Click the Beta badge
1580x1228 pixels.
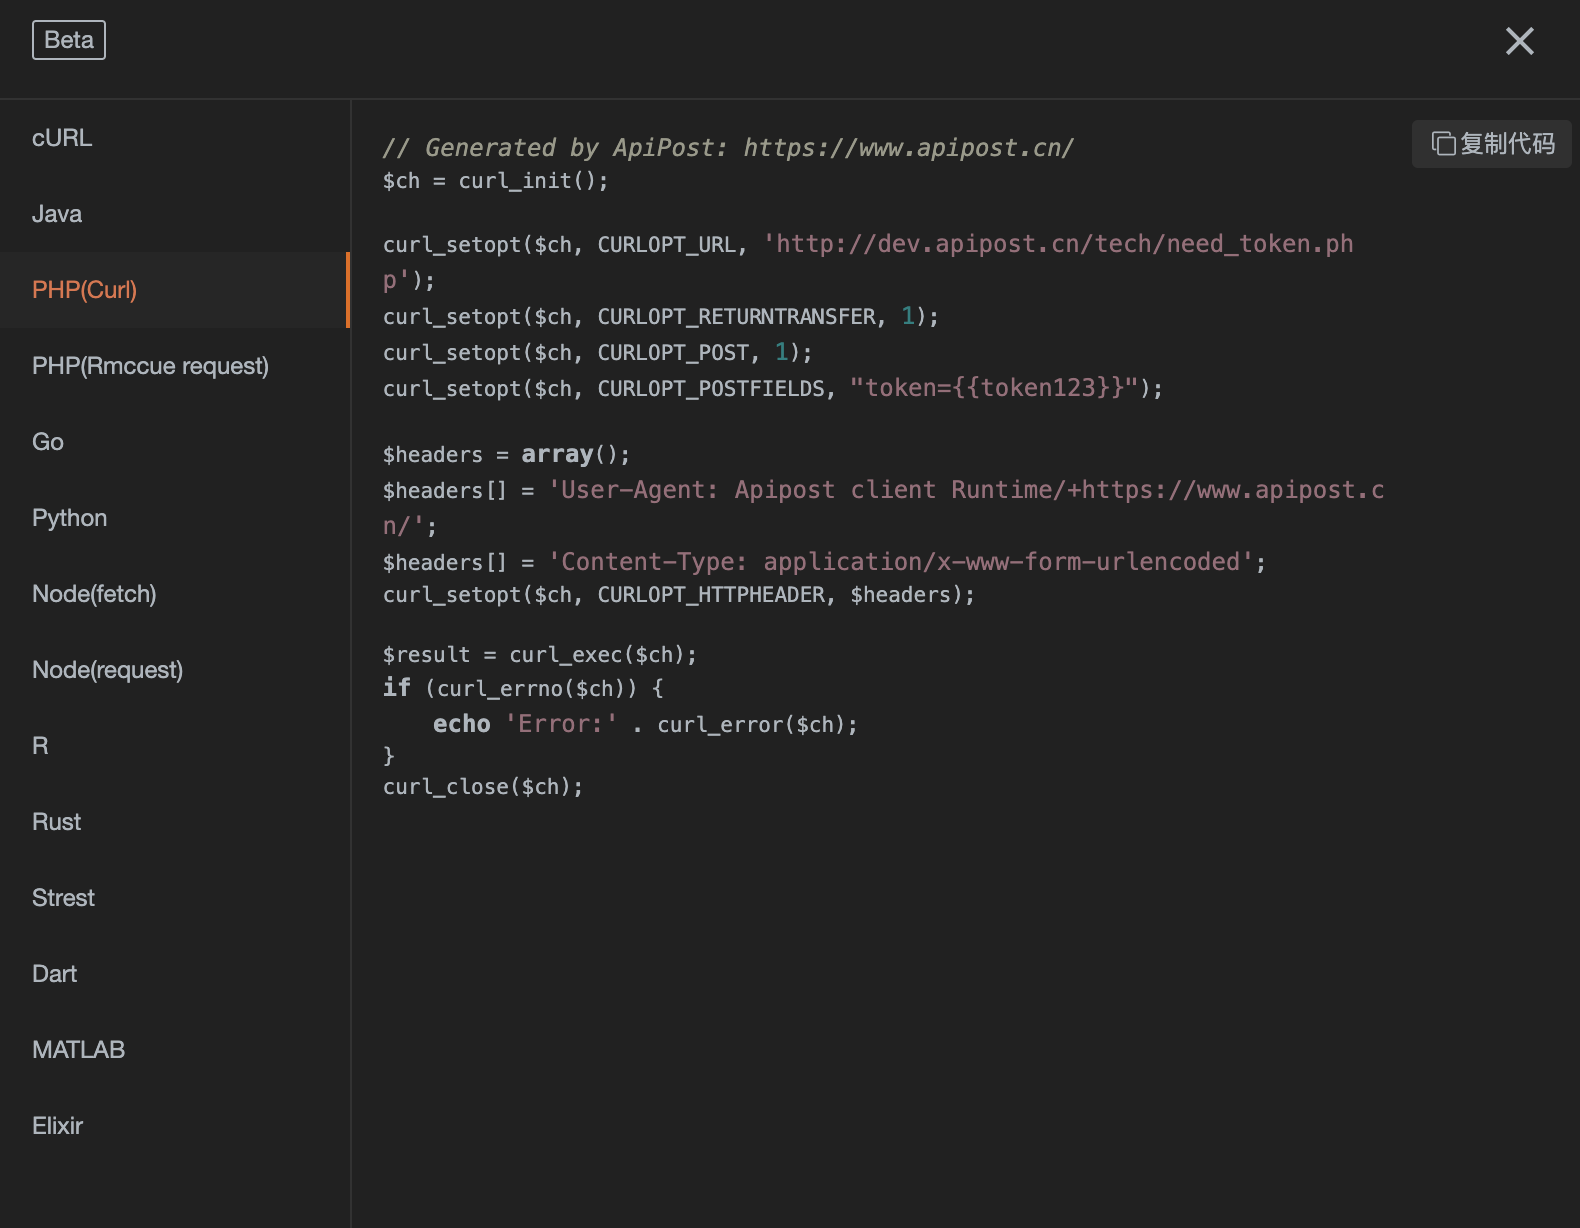click(x=69, y=40)
